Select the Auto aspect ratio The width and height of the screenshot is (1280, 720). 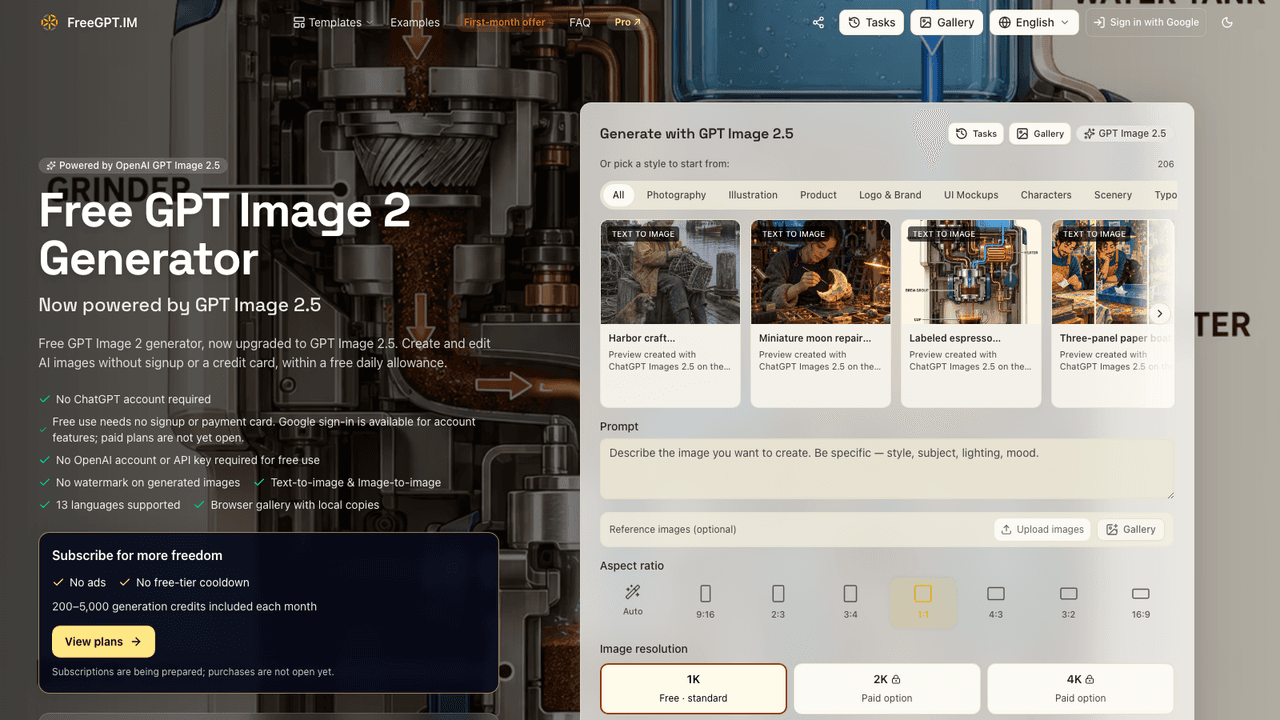[633, 602]
